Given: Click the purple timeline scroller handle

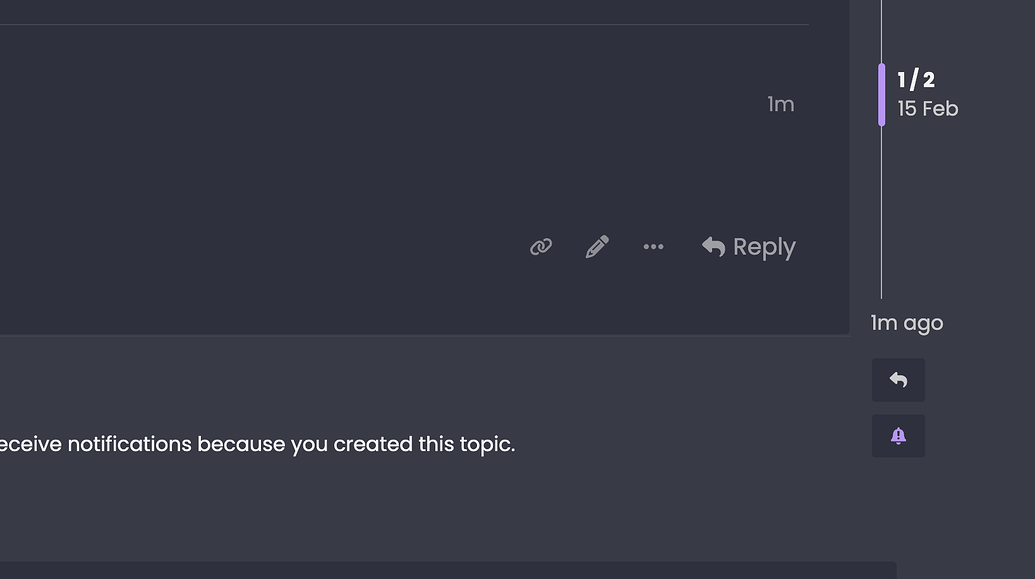Looking at the screenshot, I should pyautogui.click(x=881, y=94).
